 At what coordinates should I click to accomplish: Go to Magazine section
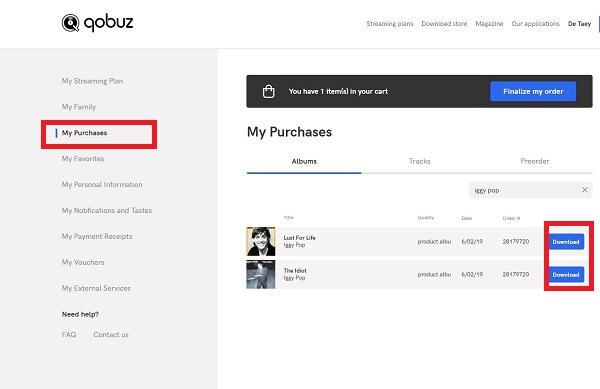tap(489, 24)
